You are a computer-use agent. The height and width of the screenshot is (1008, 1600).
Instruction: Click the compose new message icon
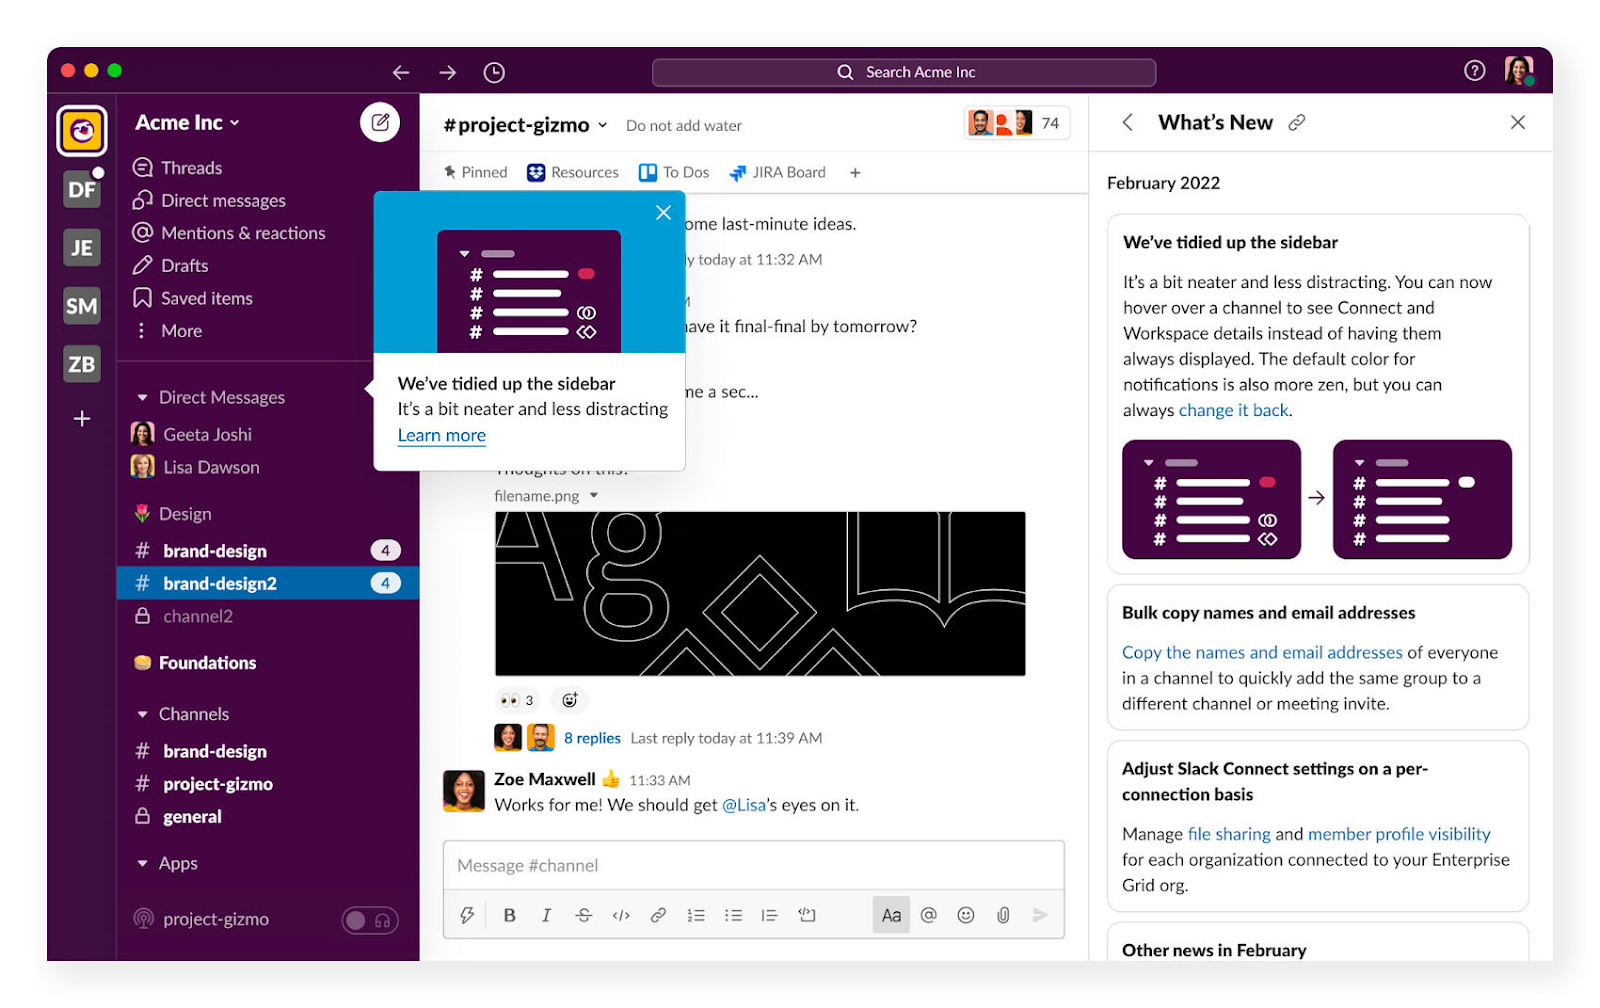pyautogui.click(x=380, y=123)
